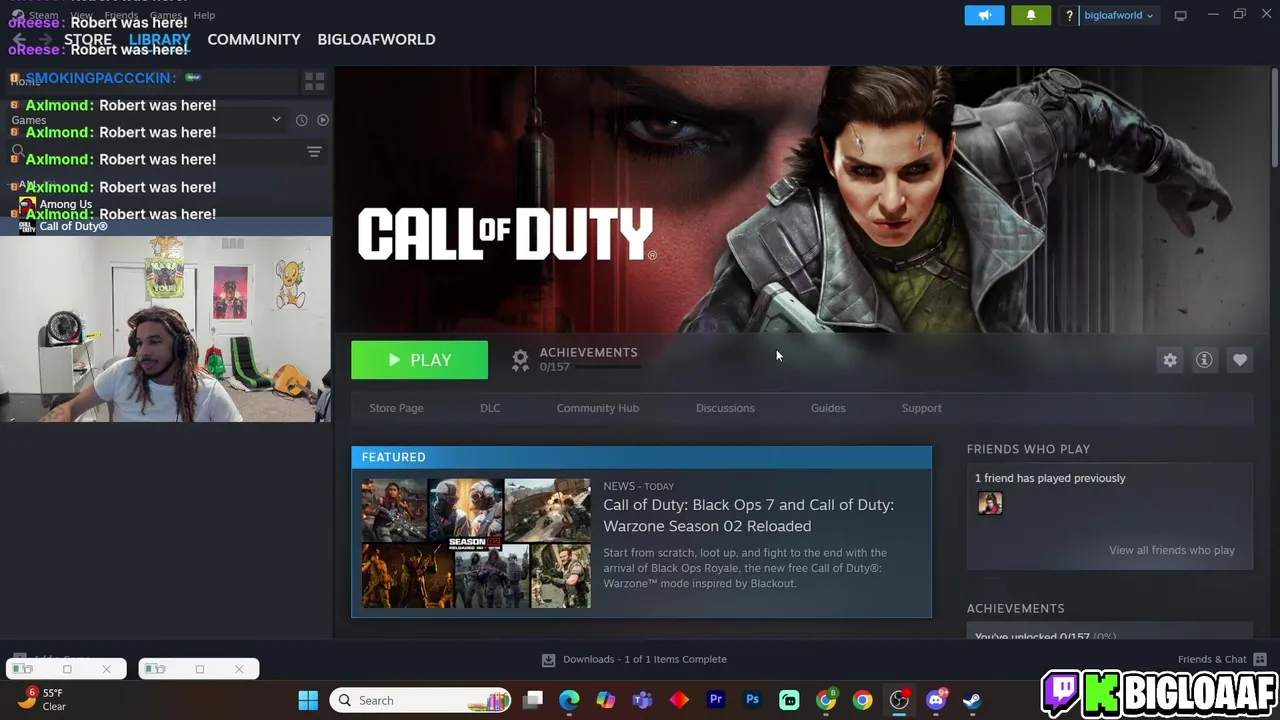This screenshot has height=720, width=1280.
Task: Click the library search magnifier icon
Action: (x=17, y=152)
